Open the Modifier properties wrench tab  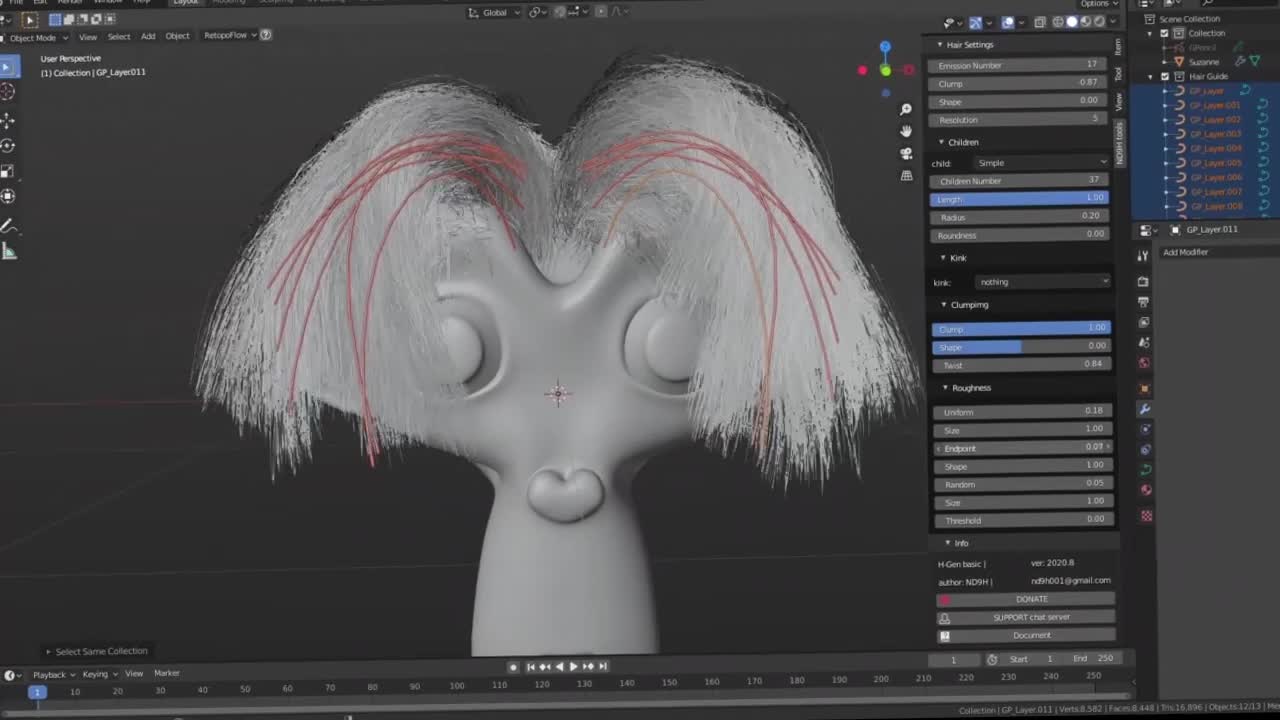(x=1145, y=409)
